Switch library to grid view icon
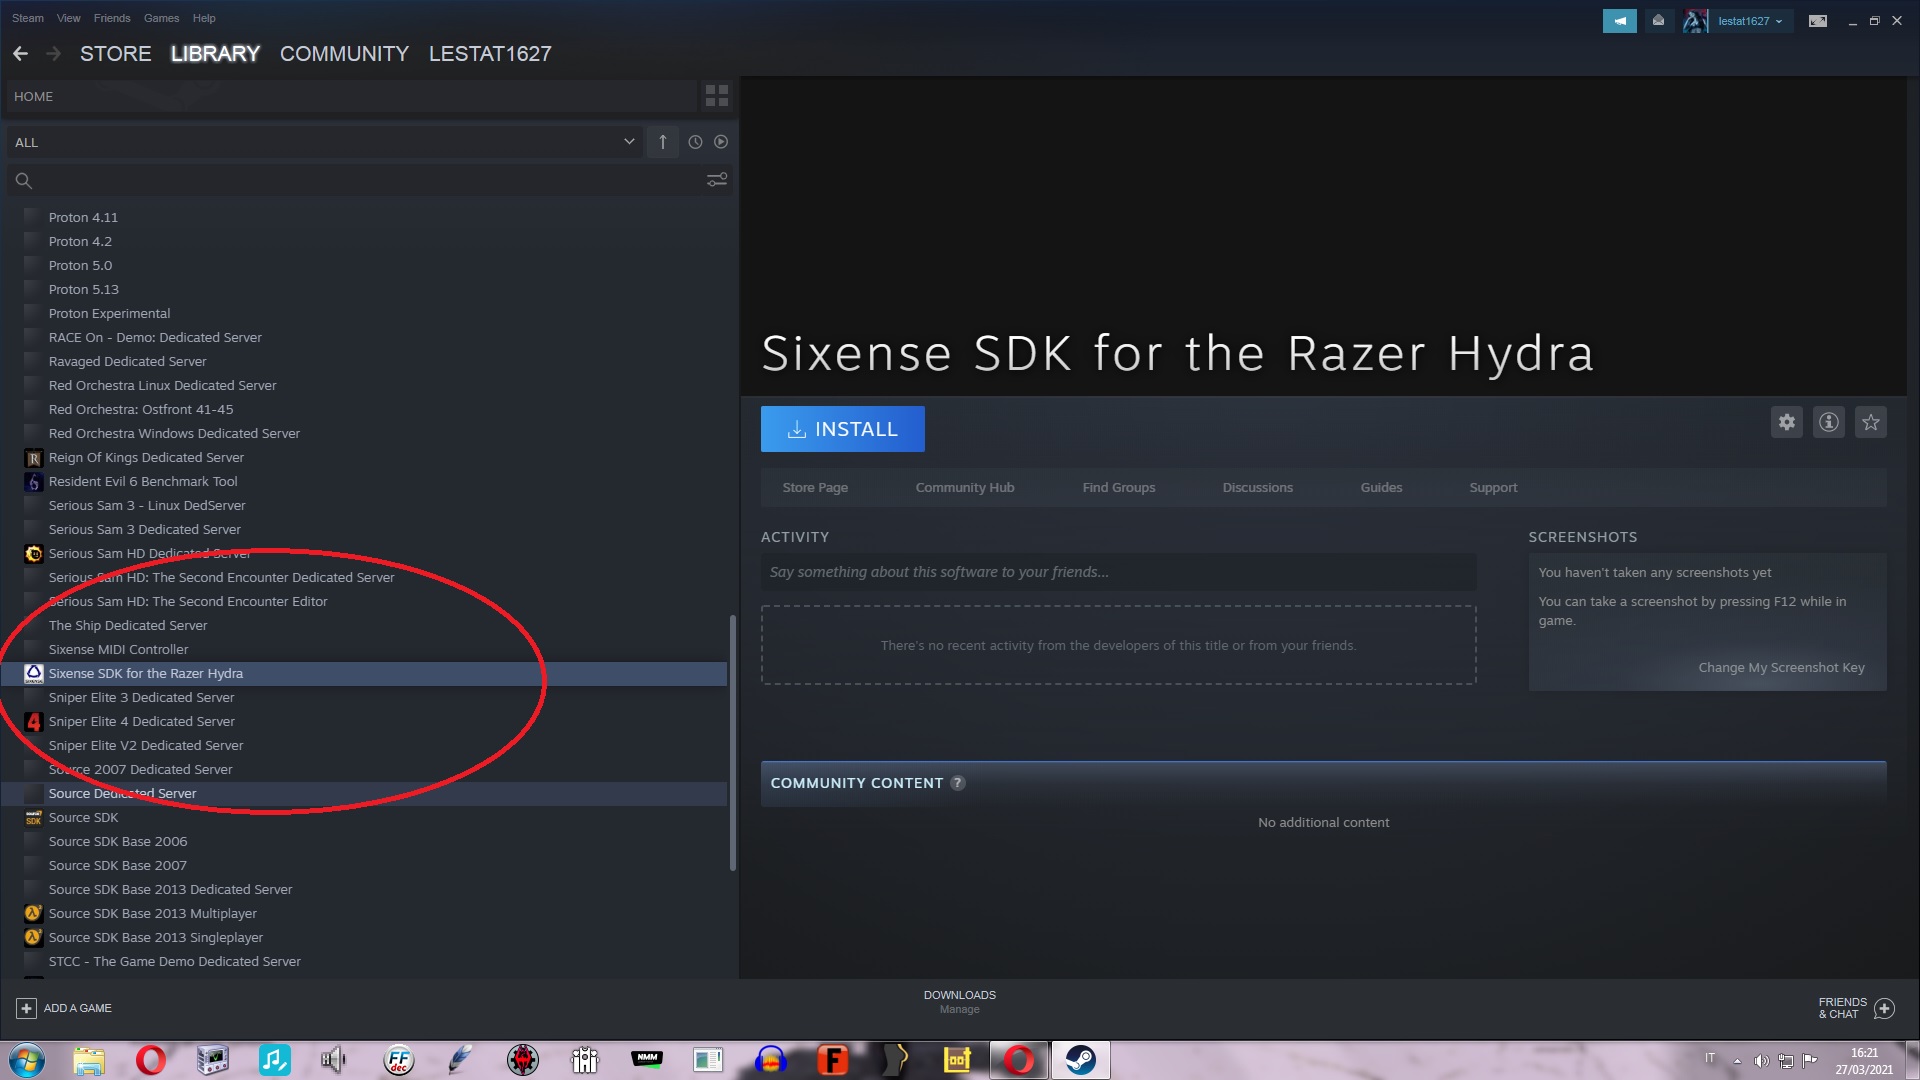Image resolution: width=1920 pixels, height=1080 pixels. (717, 96)
